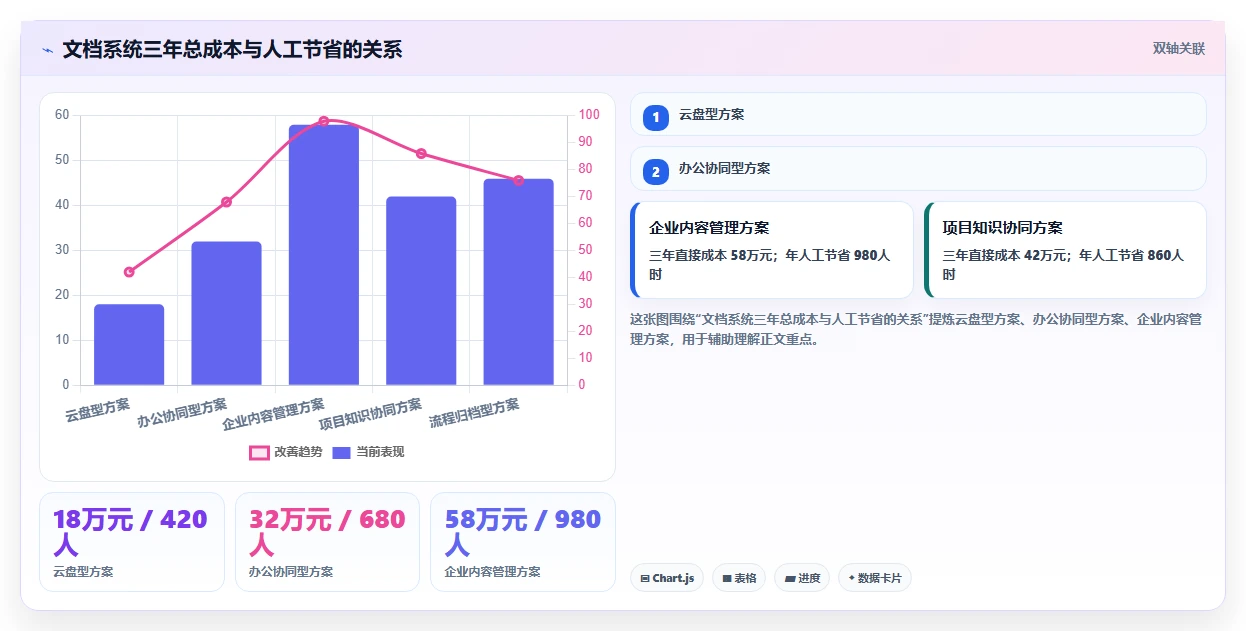Click the text 三年直接成本 58万元

[x=713, y=256]
